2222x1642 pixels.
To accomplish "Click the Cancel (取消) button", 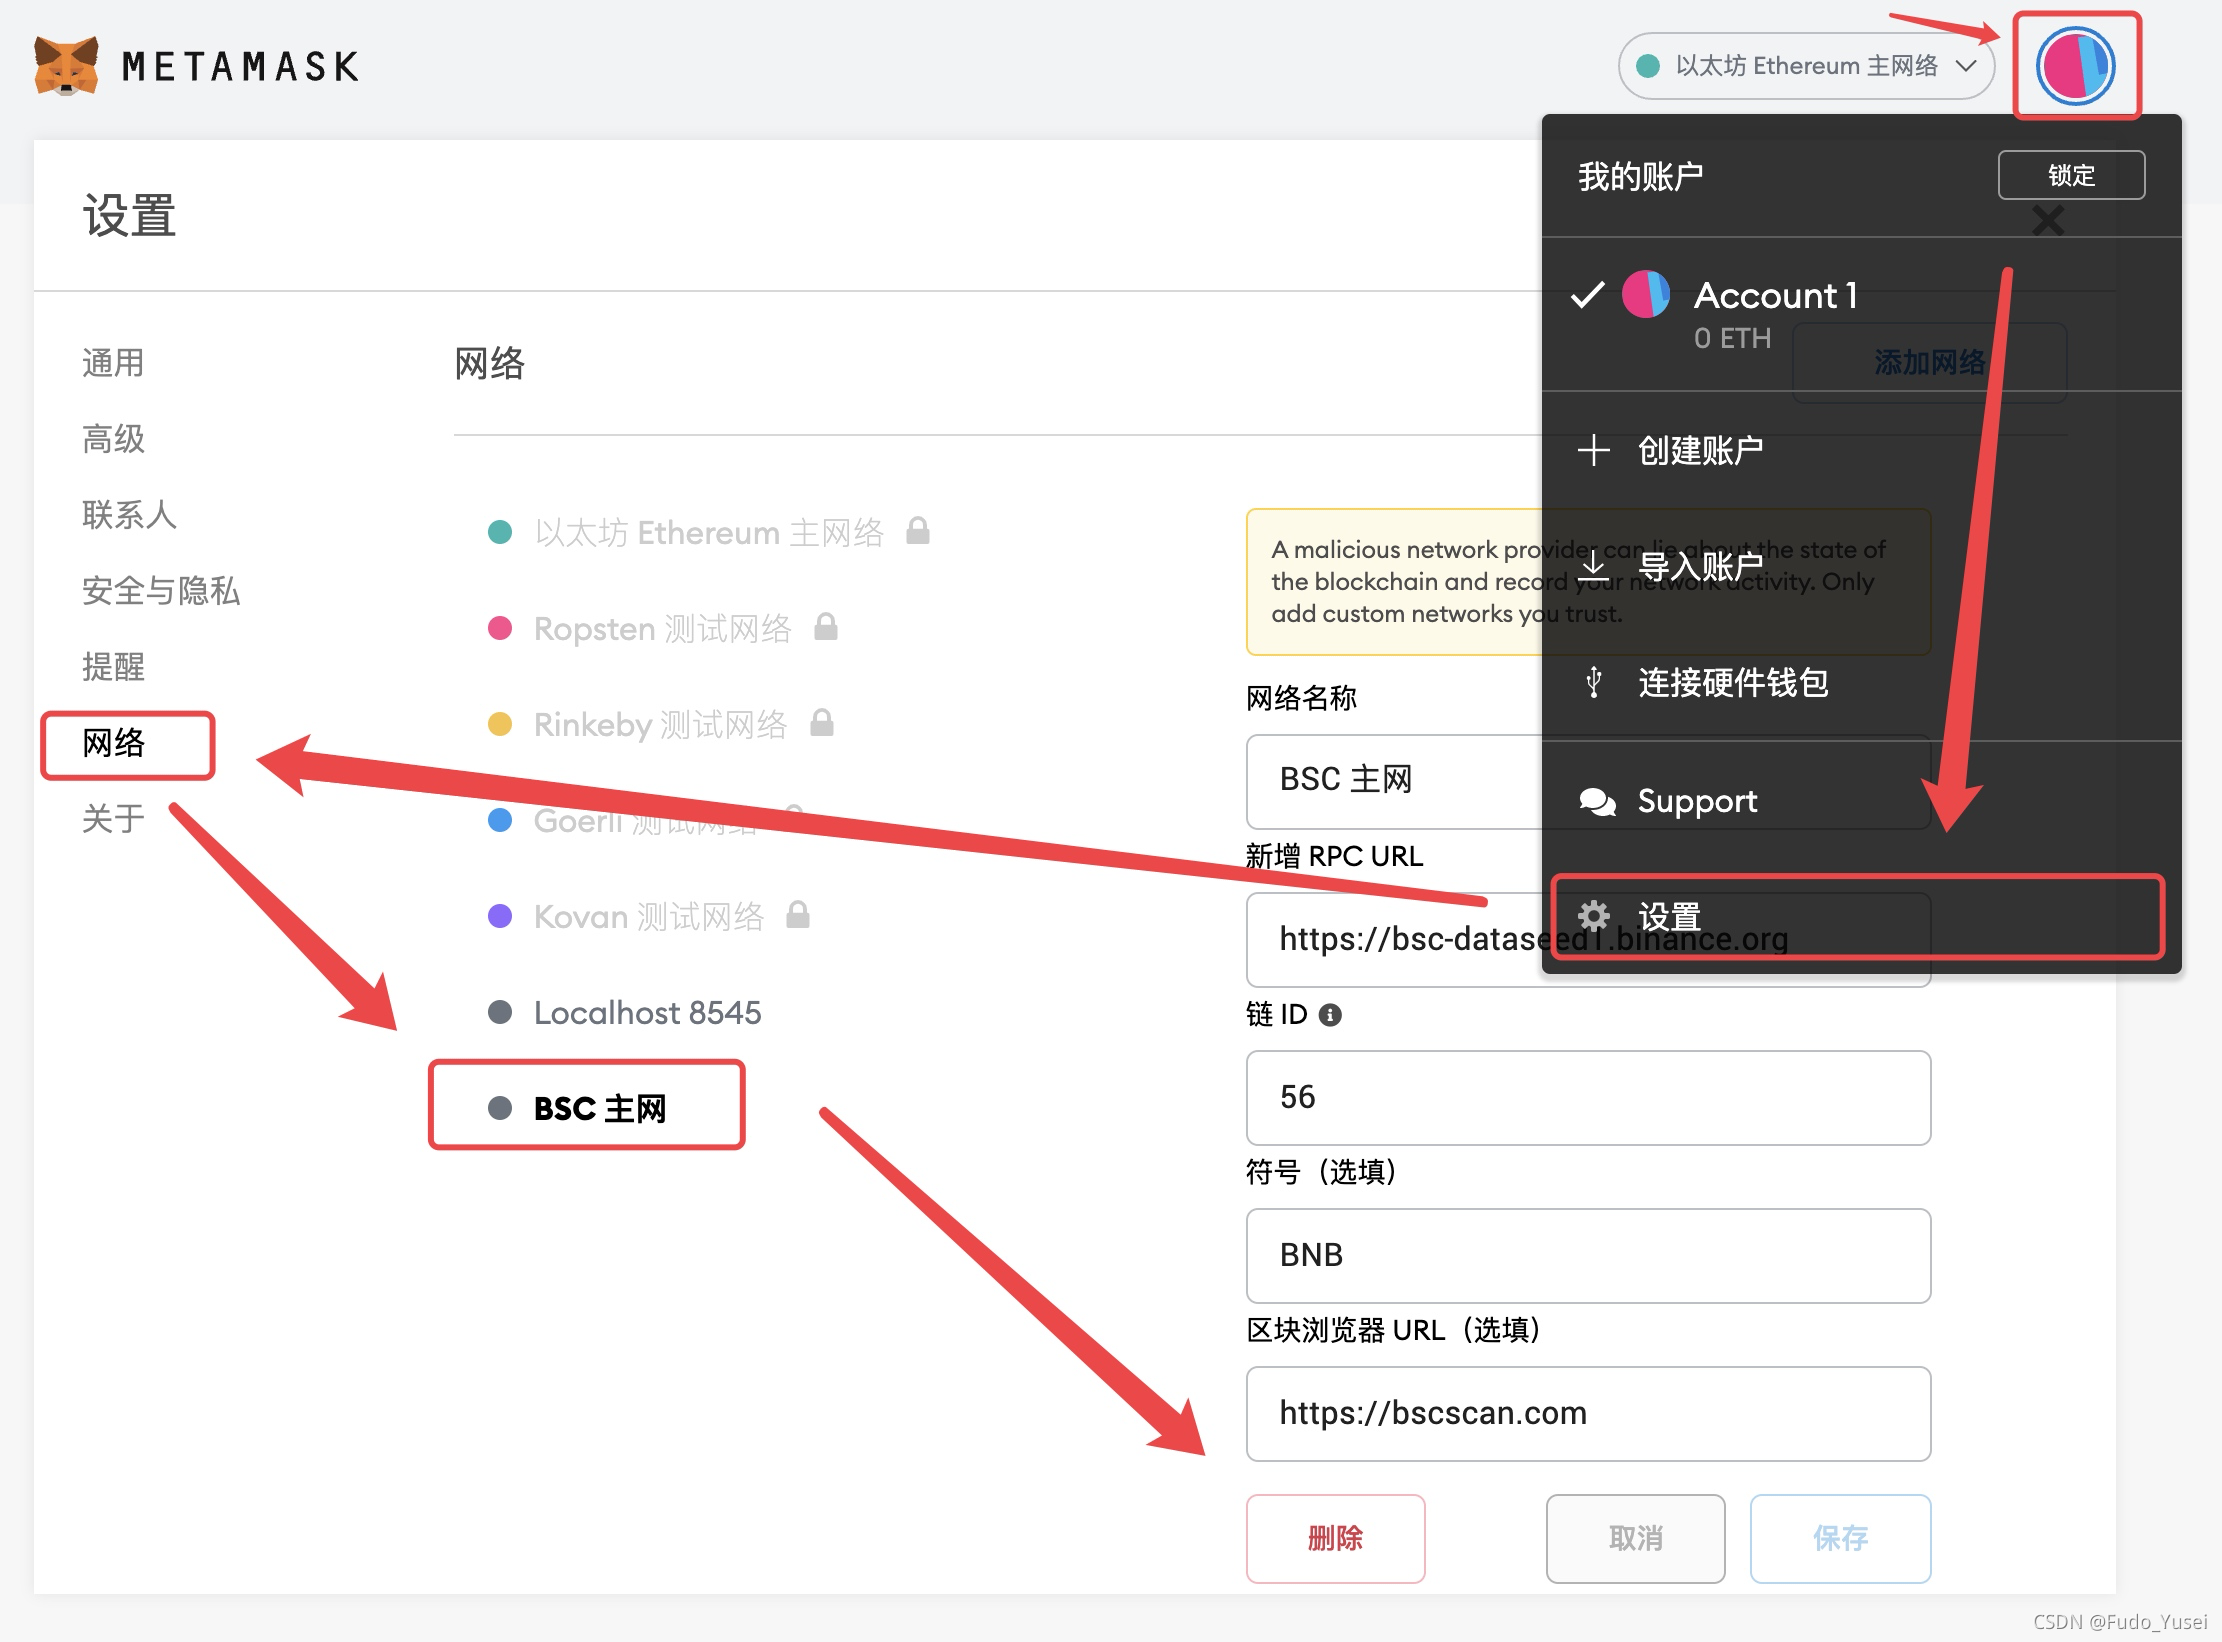I will pos(1635,1538).
